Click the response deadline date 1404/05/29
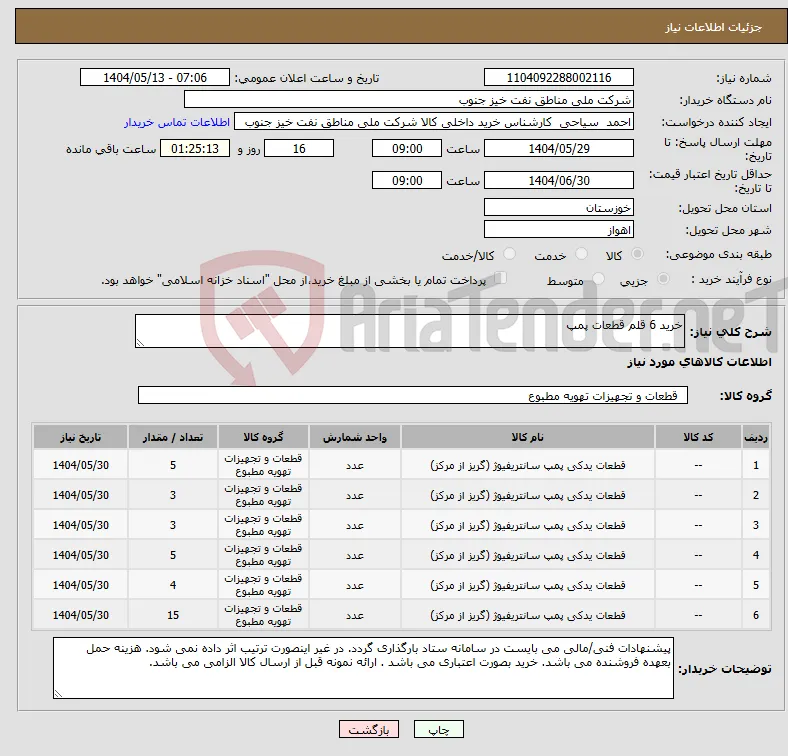This screenshot has width=788, height=756. click(558, 148)
